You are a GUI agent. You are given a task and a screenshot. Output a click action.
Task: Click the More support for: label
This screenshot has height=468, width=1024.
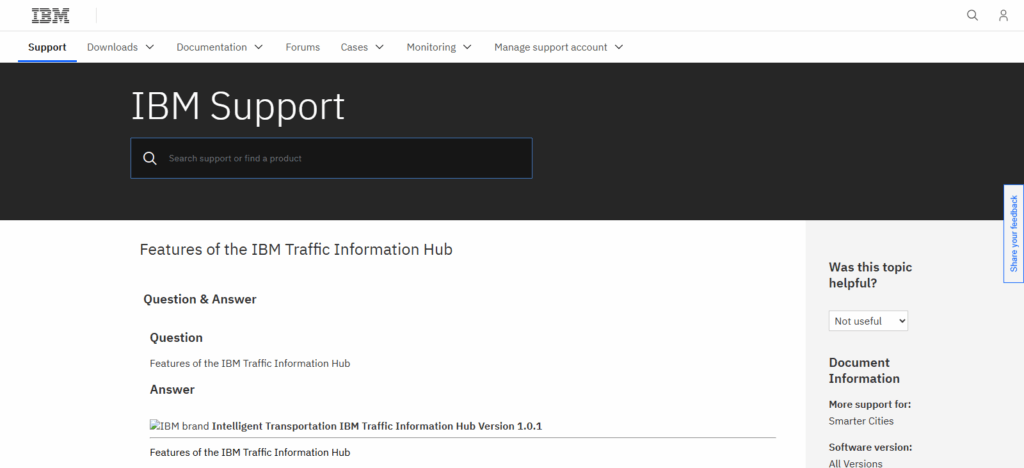tap(870, 404)
